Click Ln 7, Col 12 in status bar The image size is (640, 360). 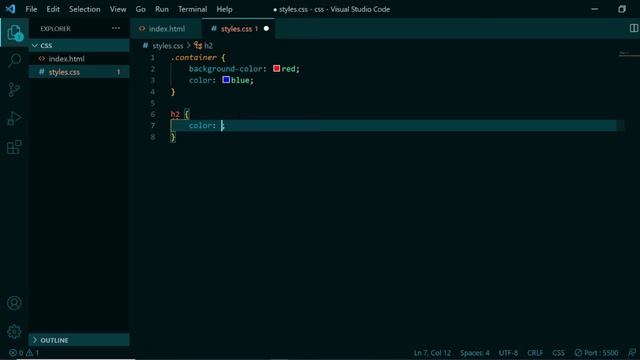(432, 353)
